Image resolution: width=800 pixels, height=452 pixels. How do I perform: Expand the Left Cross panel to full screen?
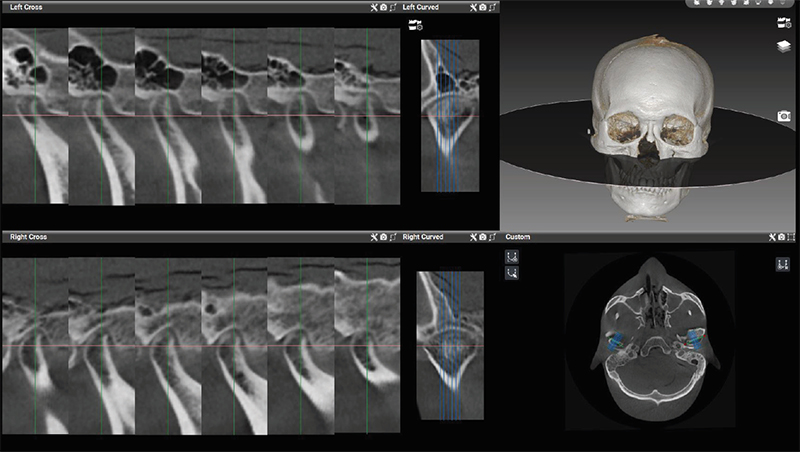(x=393, y=7)
